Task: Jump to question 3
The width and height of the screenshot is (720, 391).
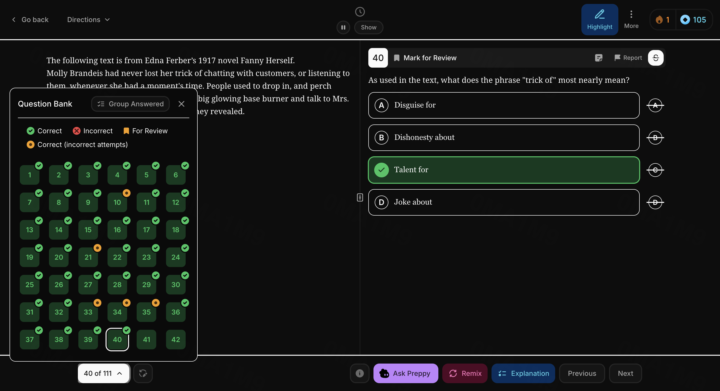Action: click(88, 175)
